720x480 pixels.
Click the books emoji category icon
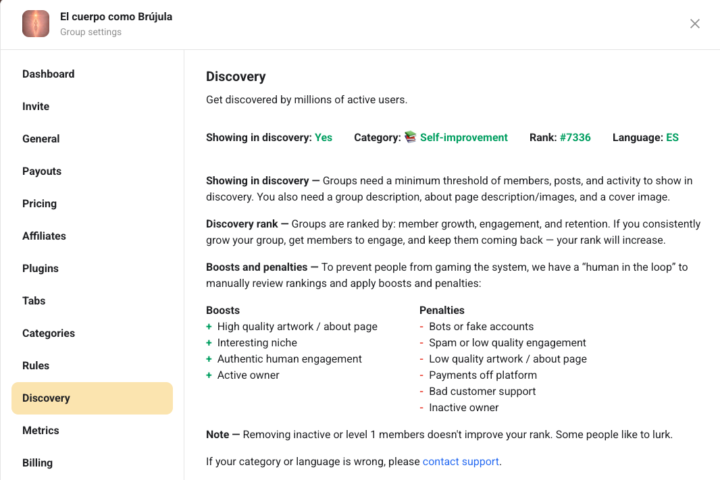pyautogui.click(x=410, y=137)
